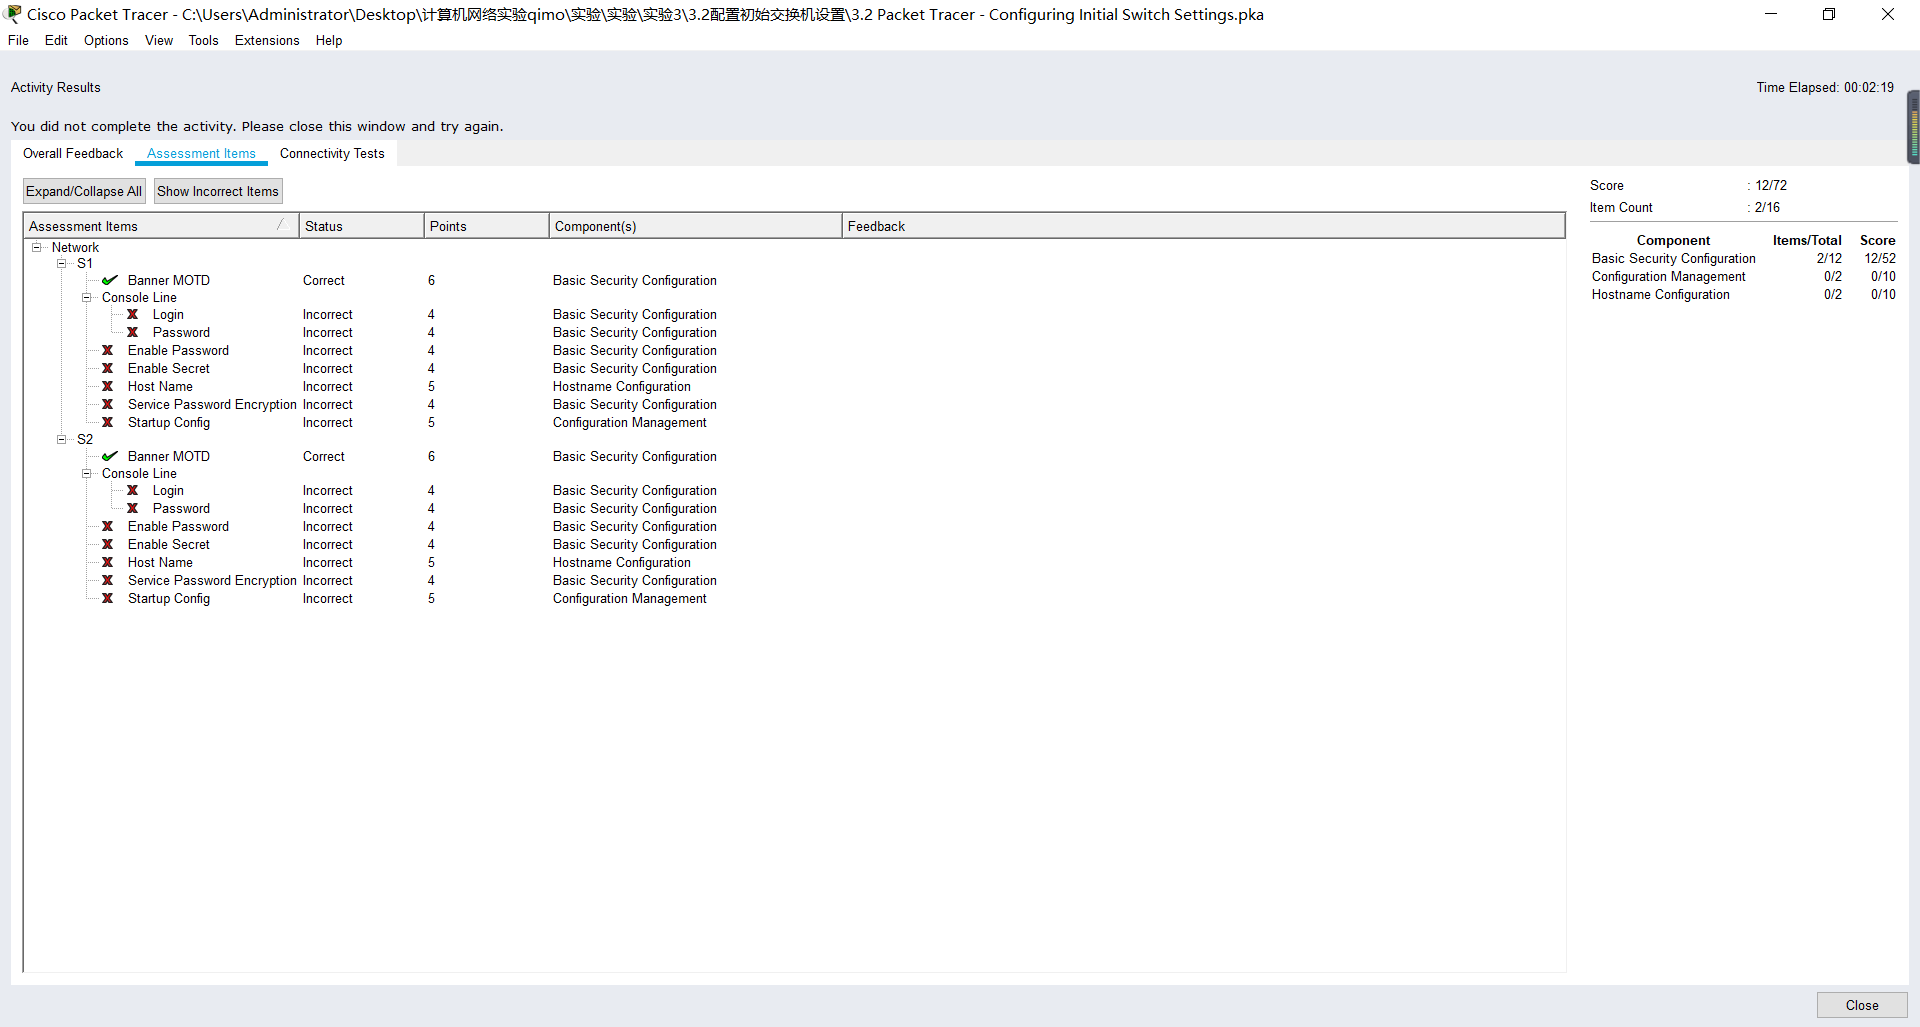Open the Tools menu

click(203, 40)
